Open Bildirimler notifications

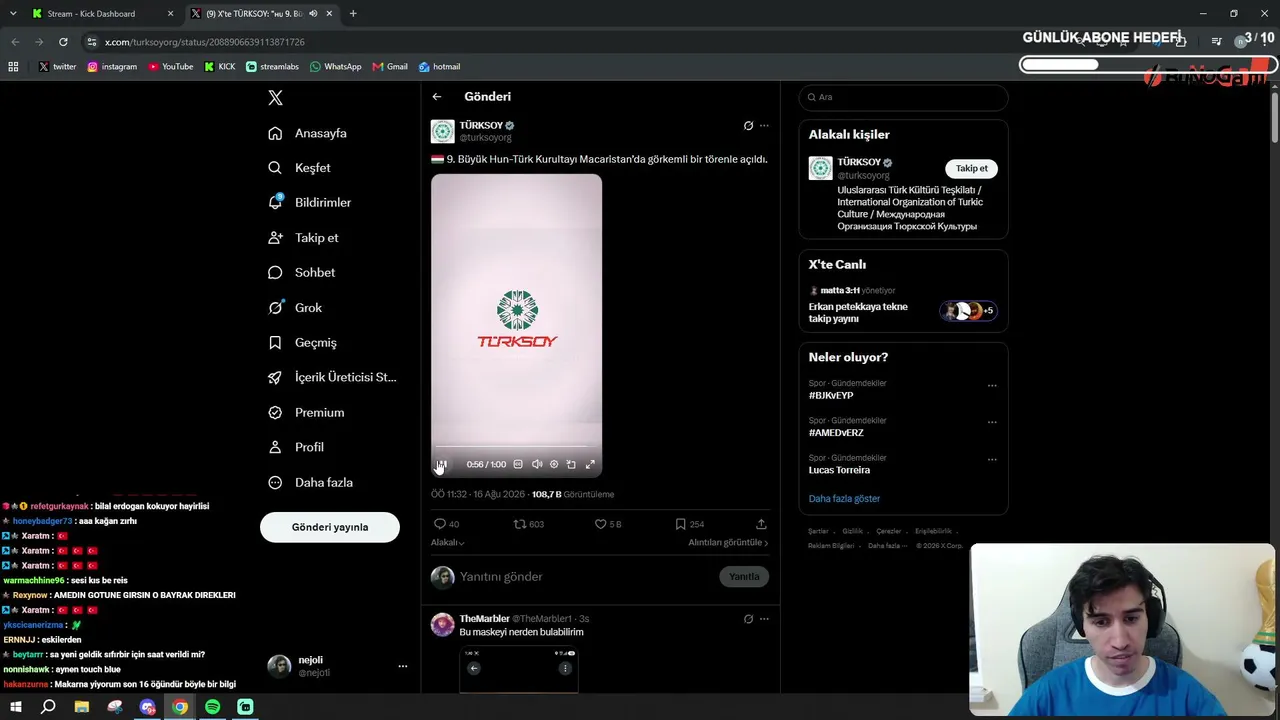click(310, 203)
